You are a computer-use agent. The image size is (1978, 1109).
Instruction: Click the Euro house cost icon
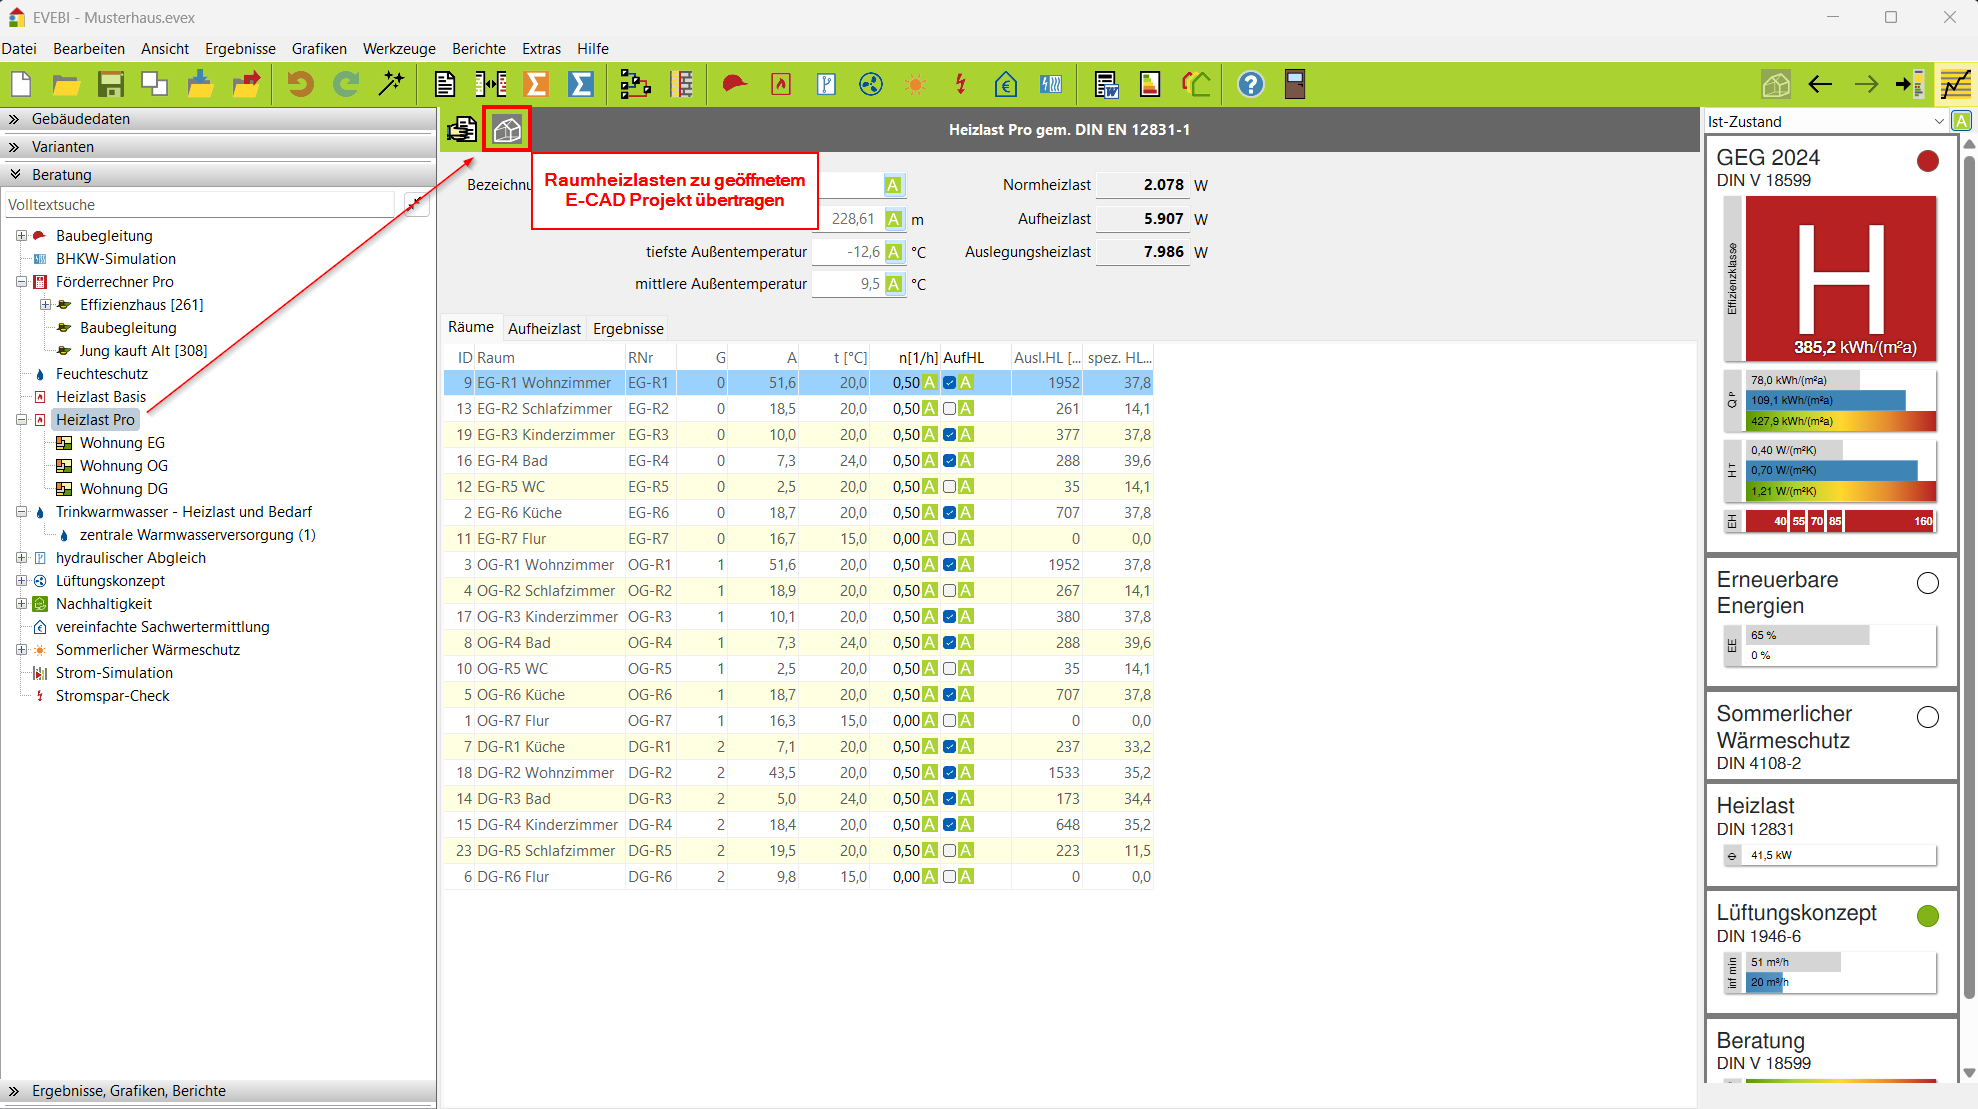click(x=1006, y=84)
